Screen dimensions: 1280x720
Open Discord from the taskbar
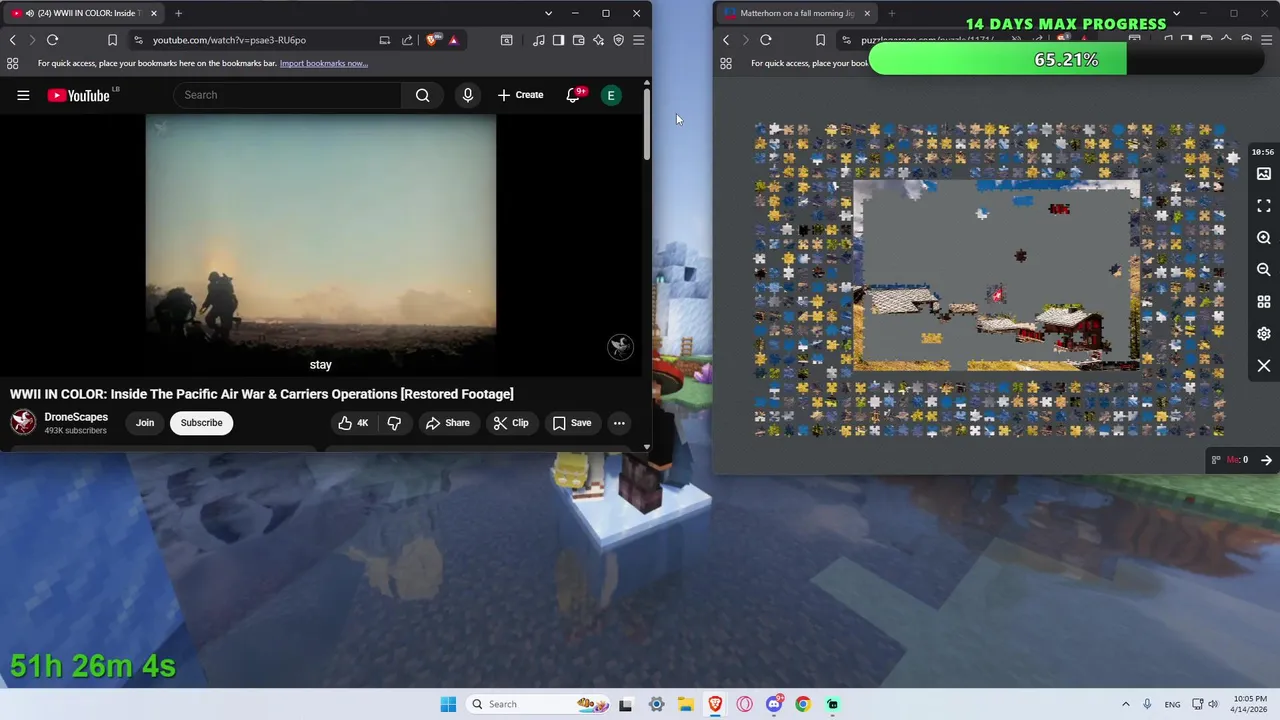coord(774,704)
